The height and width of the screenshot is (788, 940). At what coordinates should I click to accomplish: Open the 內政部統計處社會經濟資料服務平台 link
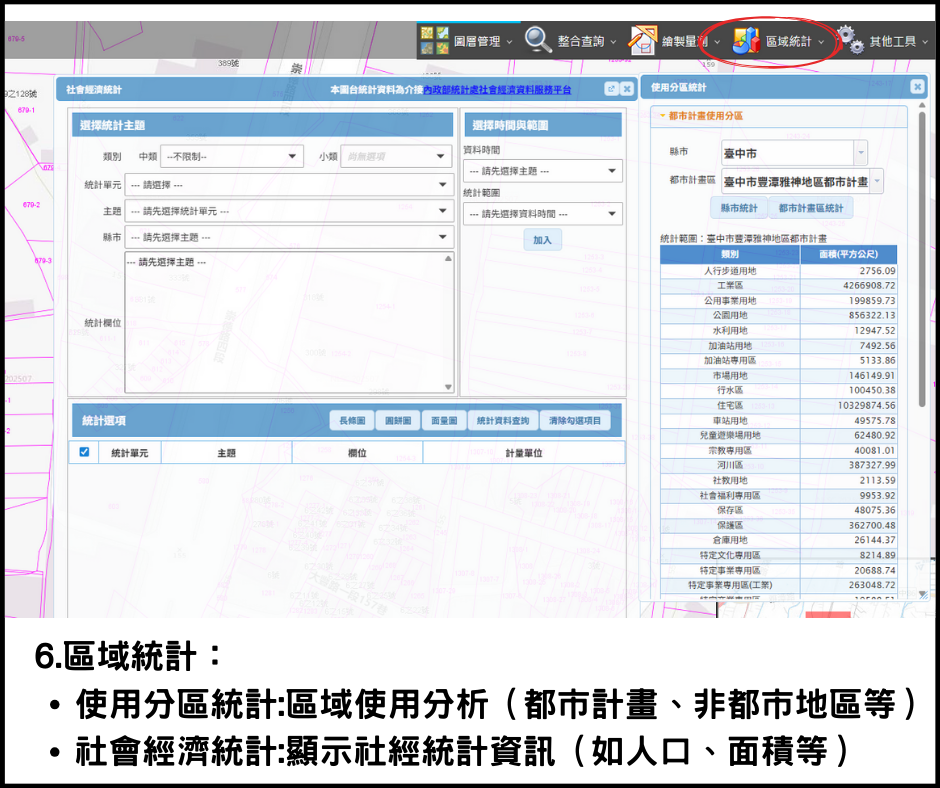click(x=497, y=90)
